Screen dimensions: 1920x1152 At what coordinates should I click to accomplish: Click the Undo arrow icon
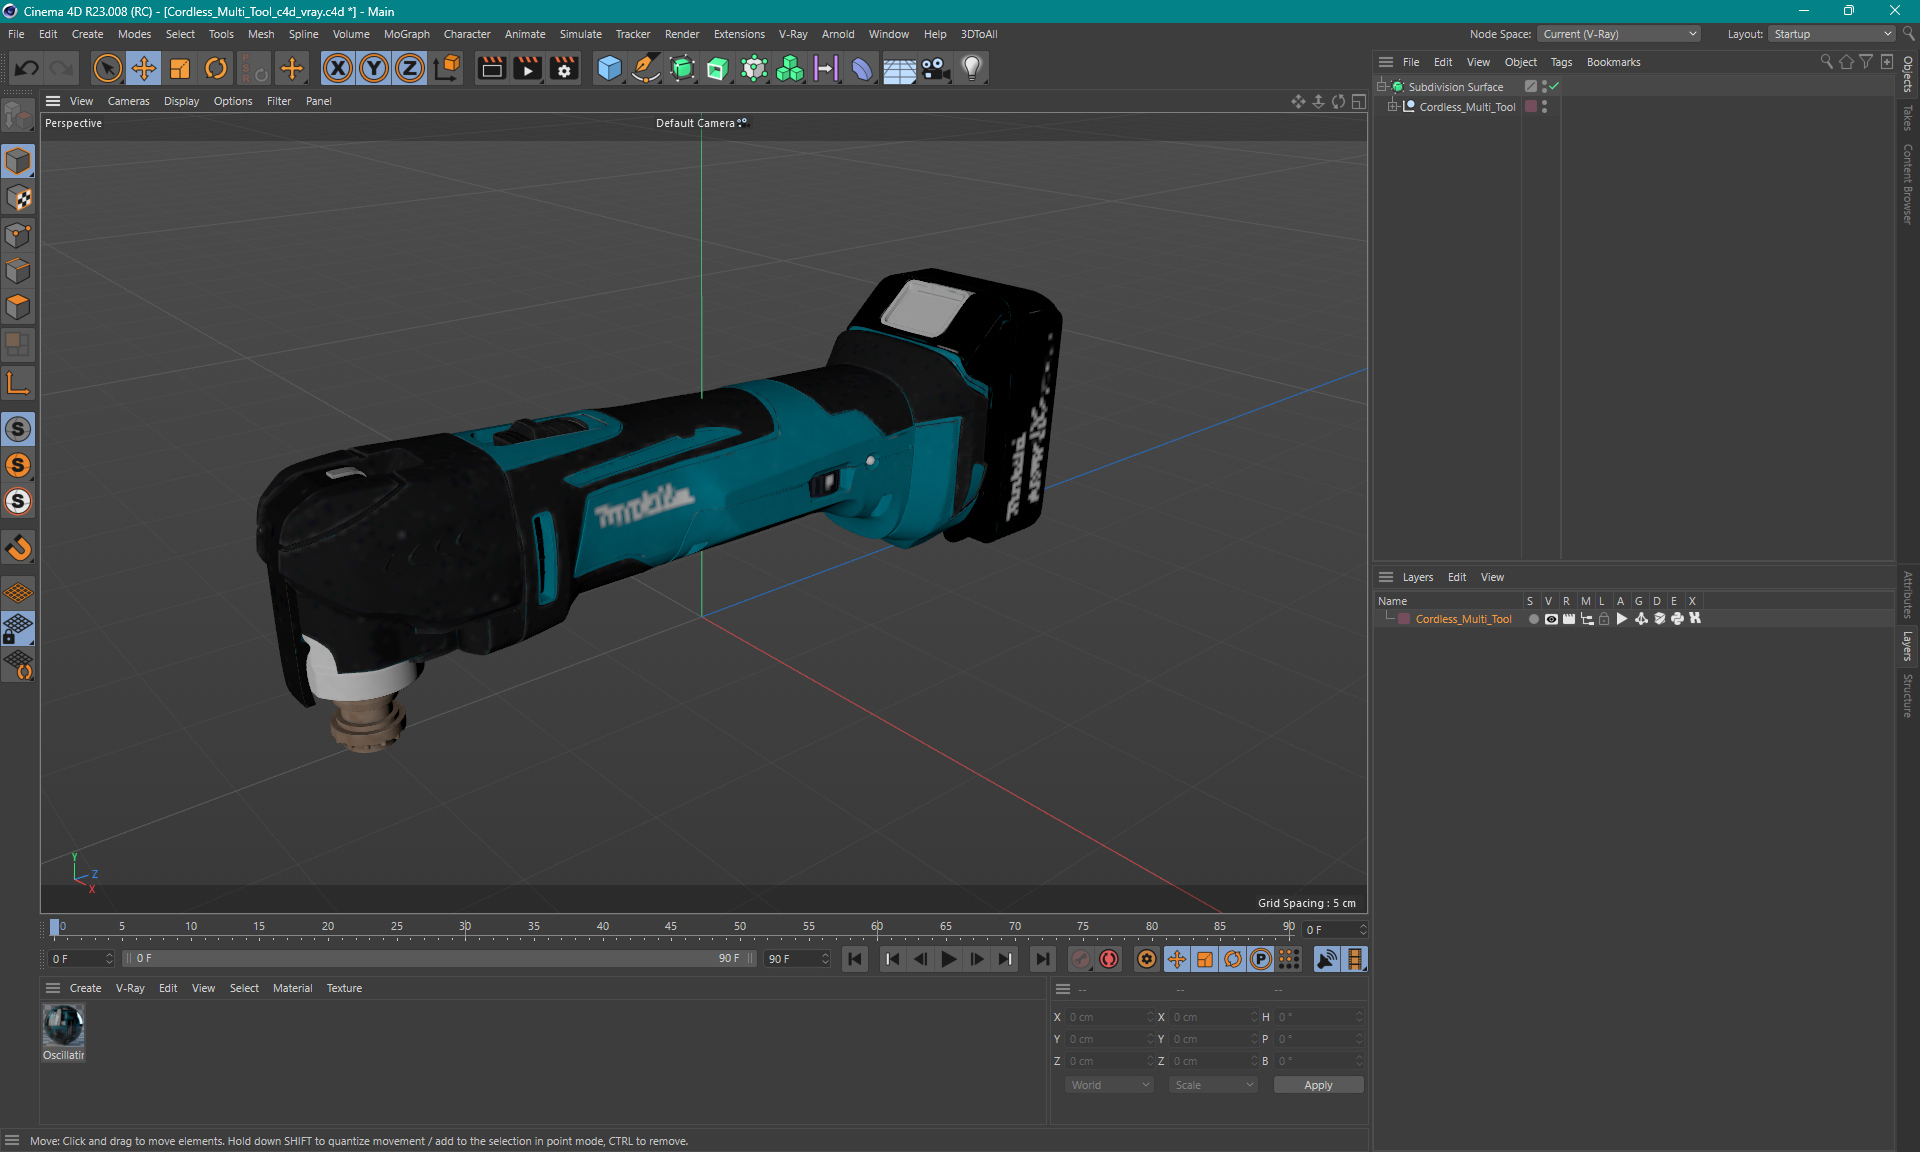(27, 68)
